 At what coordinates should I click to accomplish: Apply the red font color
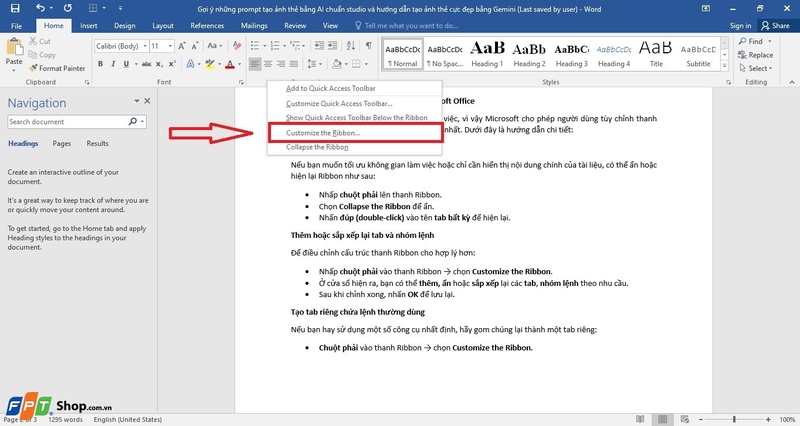(230, 64)
